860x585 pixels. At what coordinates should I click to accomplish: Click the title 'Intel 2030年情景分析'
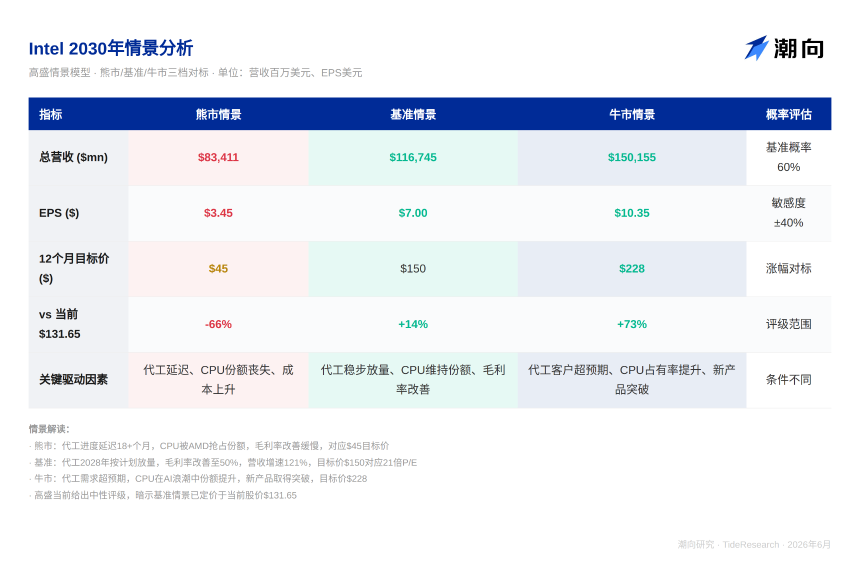click(111, 48)
